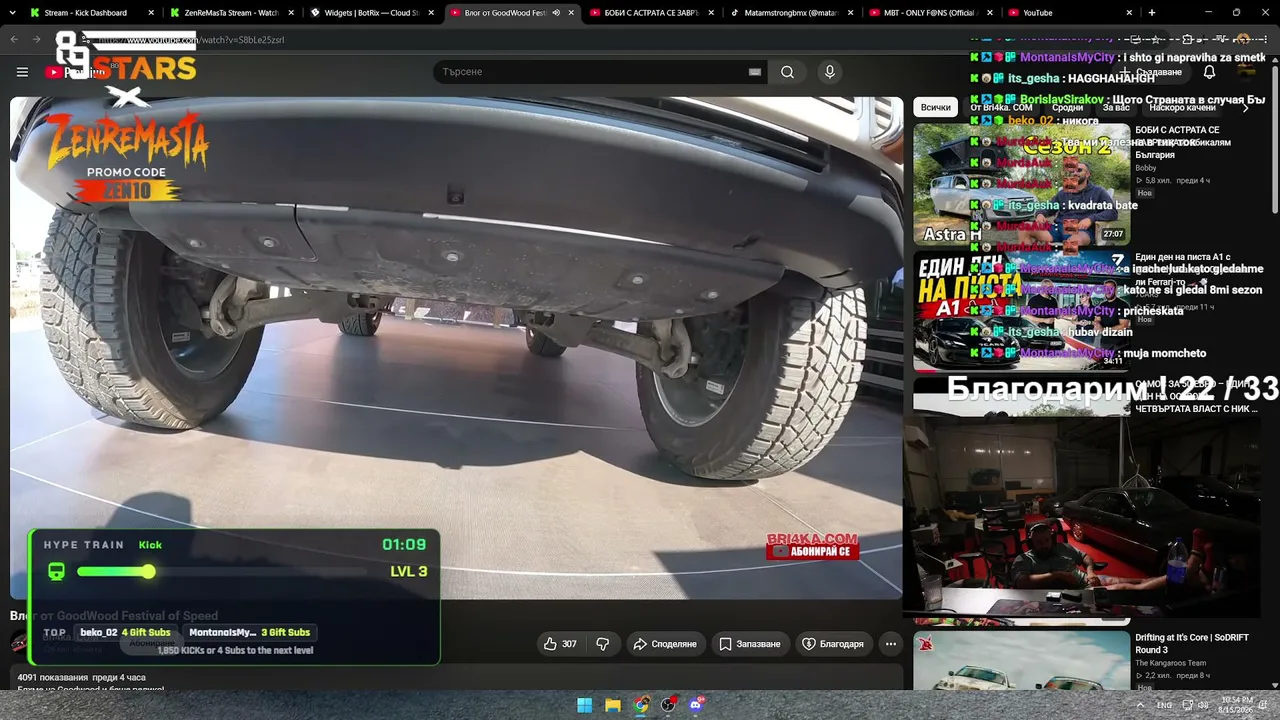
Task: Select the Сродни filter chip
Action: point(1067,107)
